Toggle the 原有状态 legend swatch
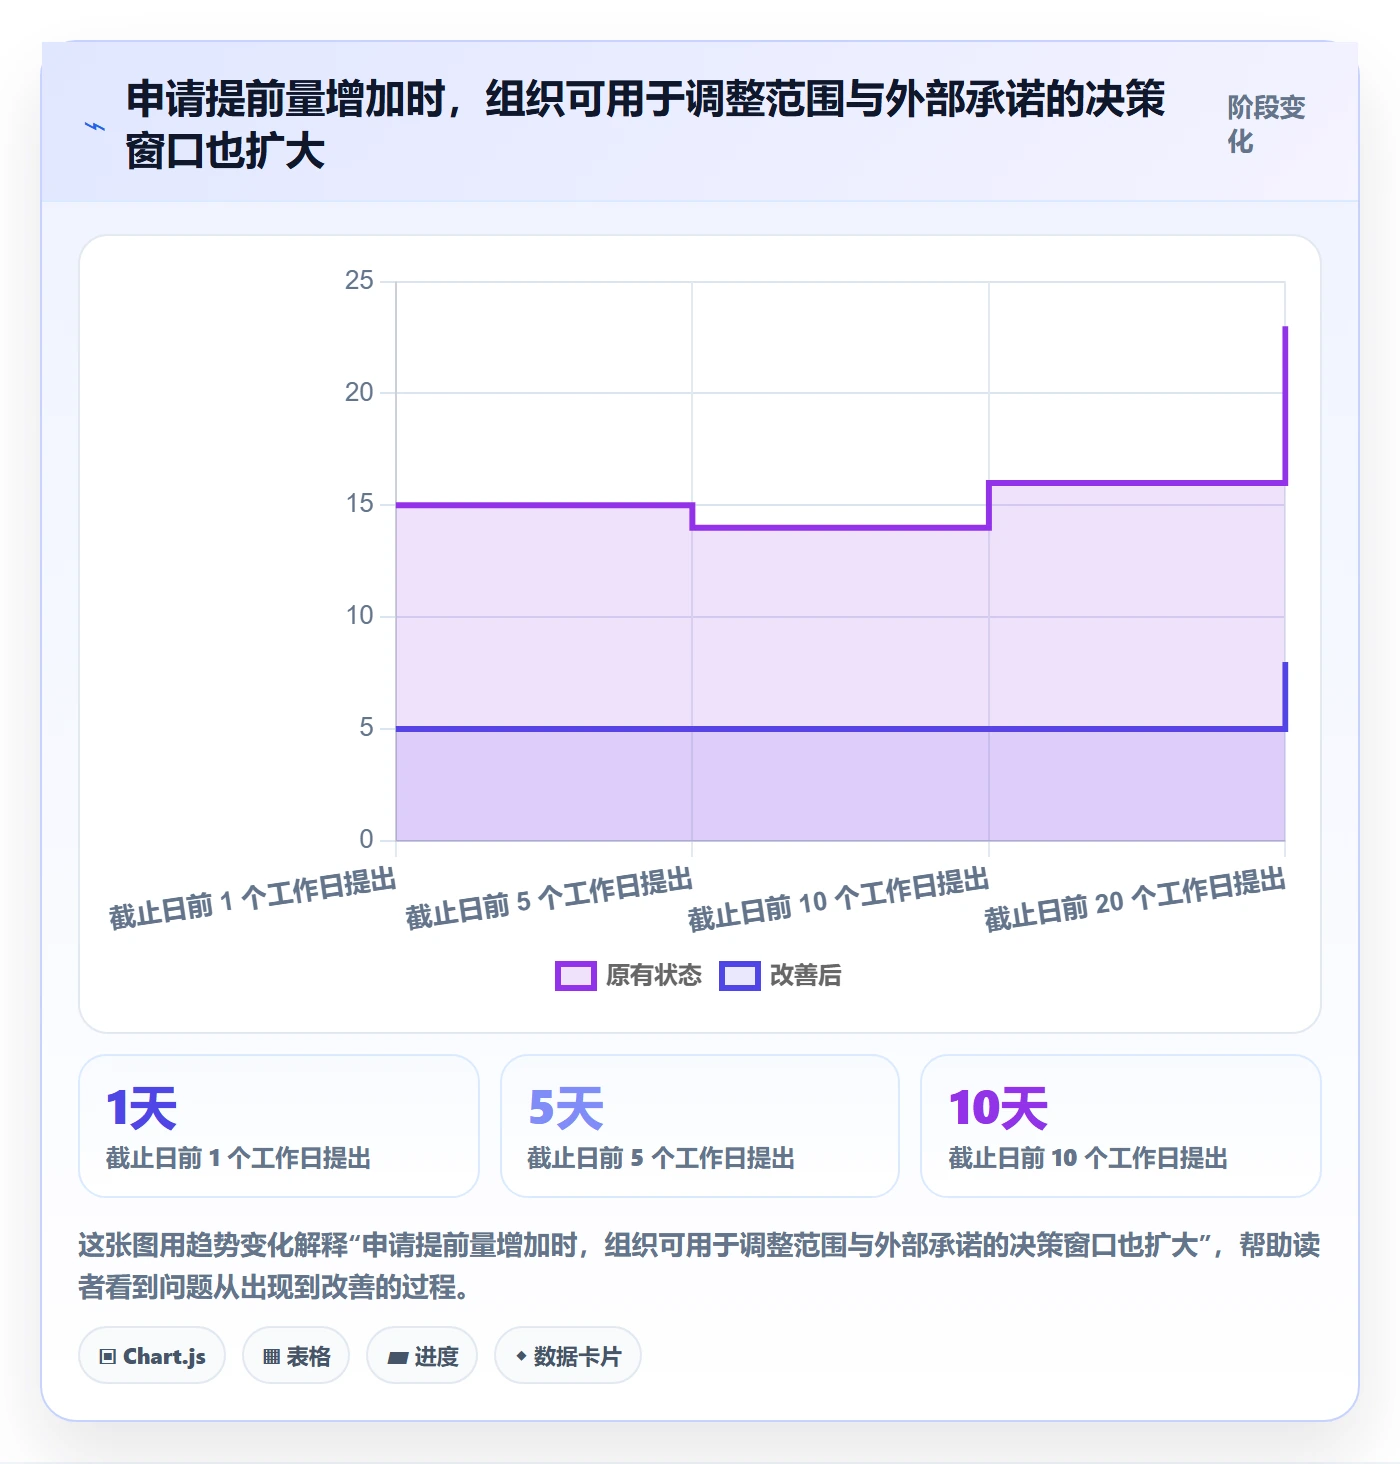 tap(576, 976)
